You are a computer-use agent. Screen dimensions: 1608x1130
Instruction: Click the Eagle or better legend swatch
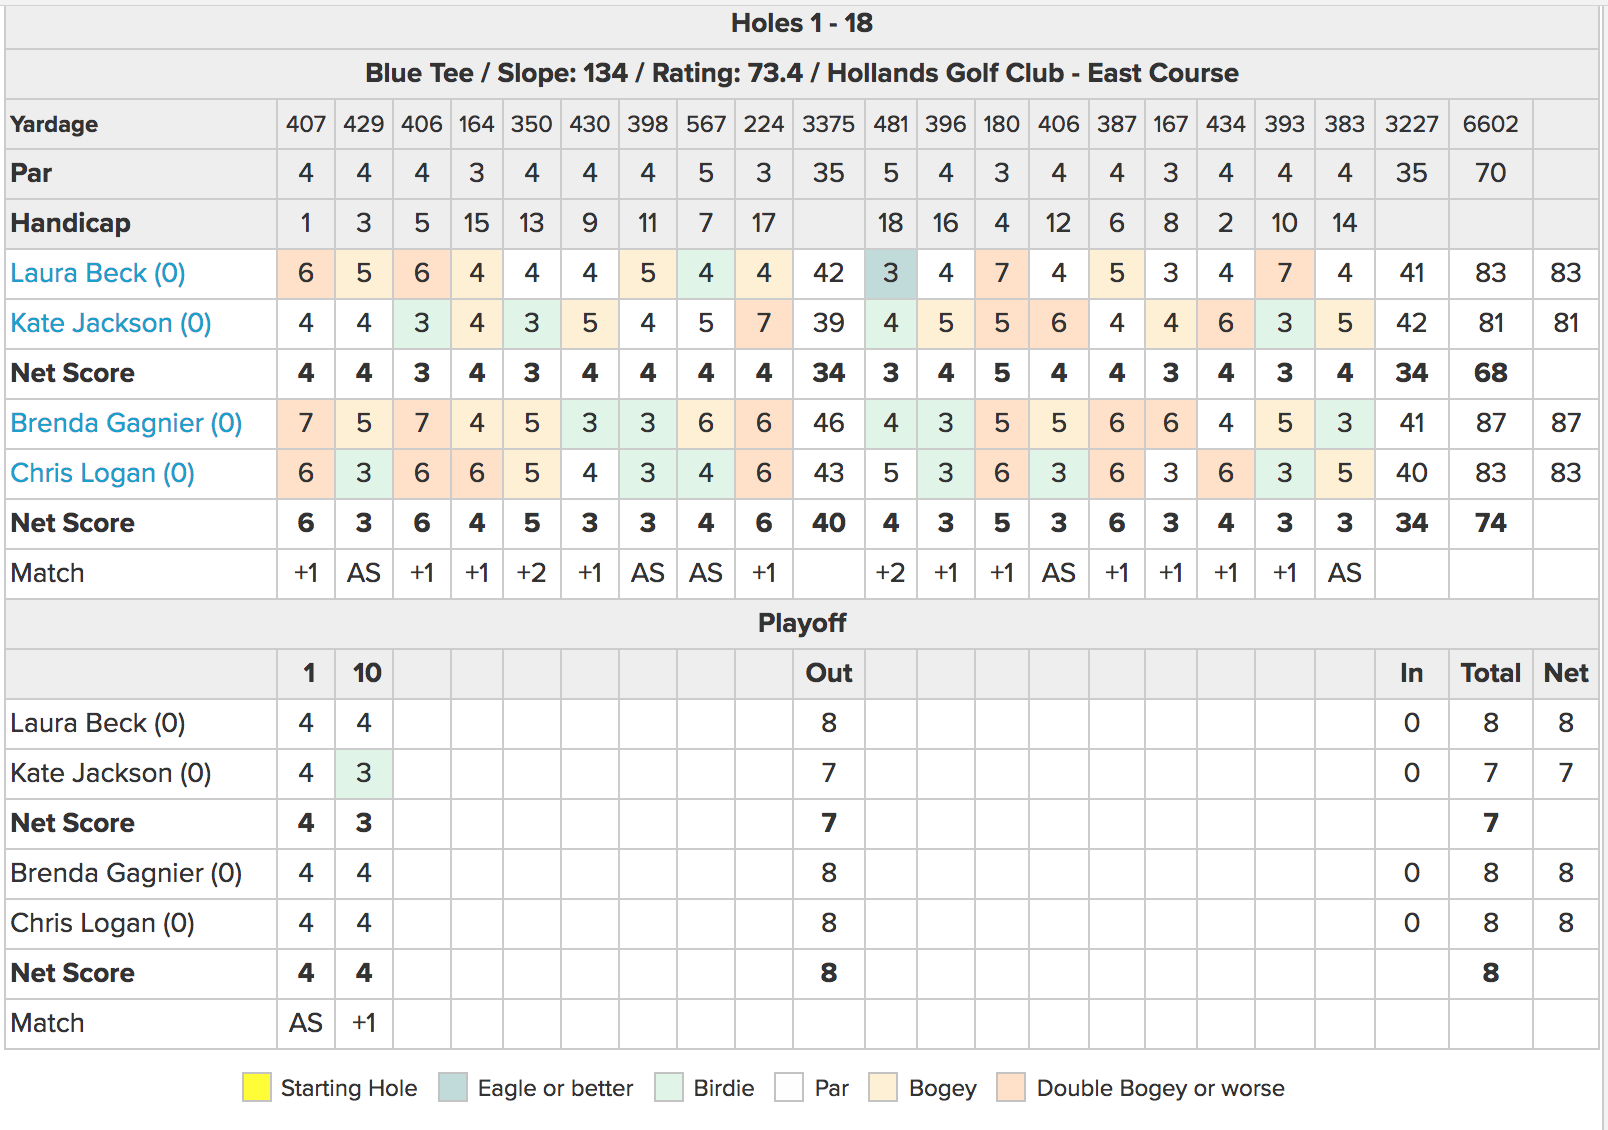point(453,1087)
